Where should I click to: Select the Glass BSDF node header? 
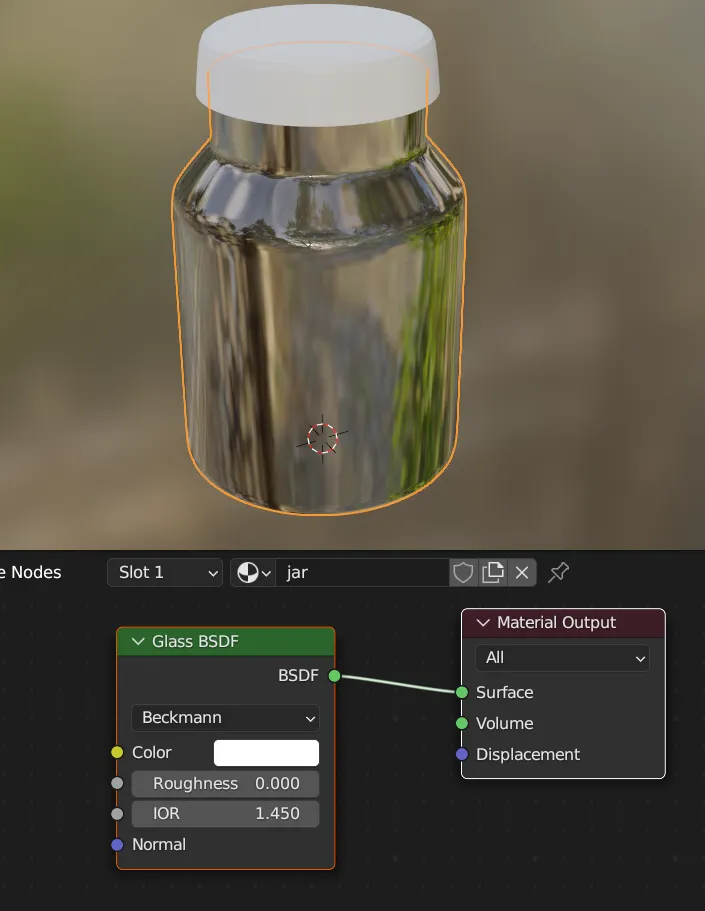226,641
